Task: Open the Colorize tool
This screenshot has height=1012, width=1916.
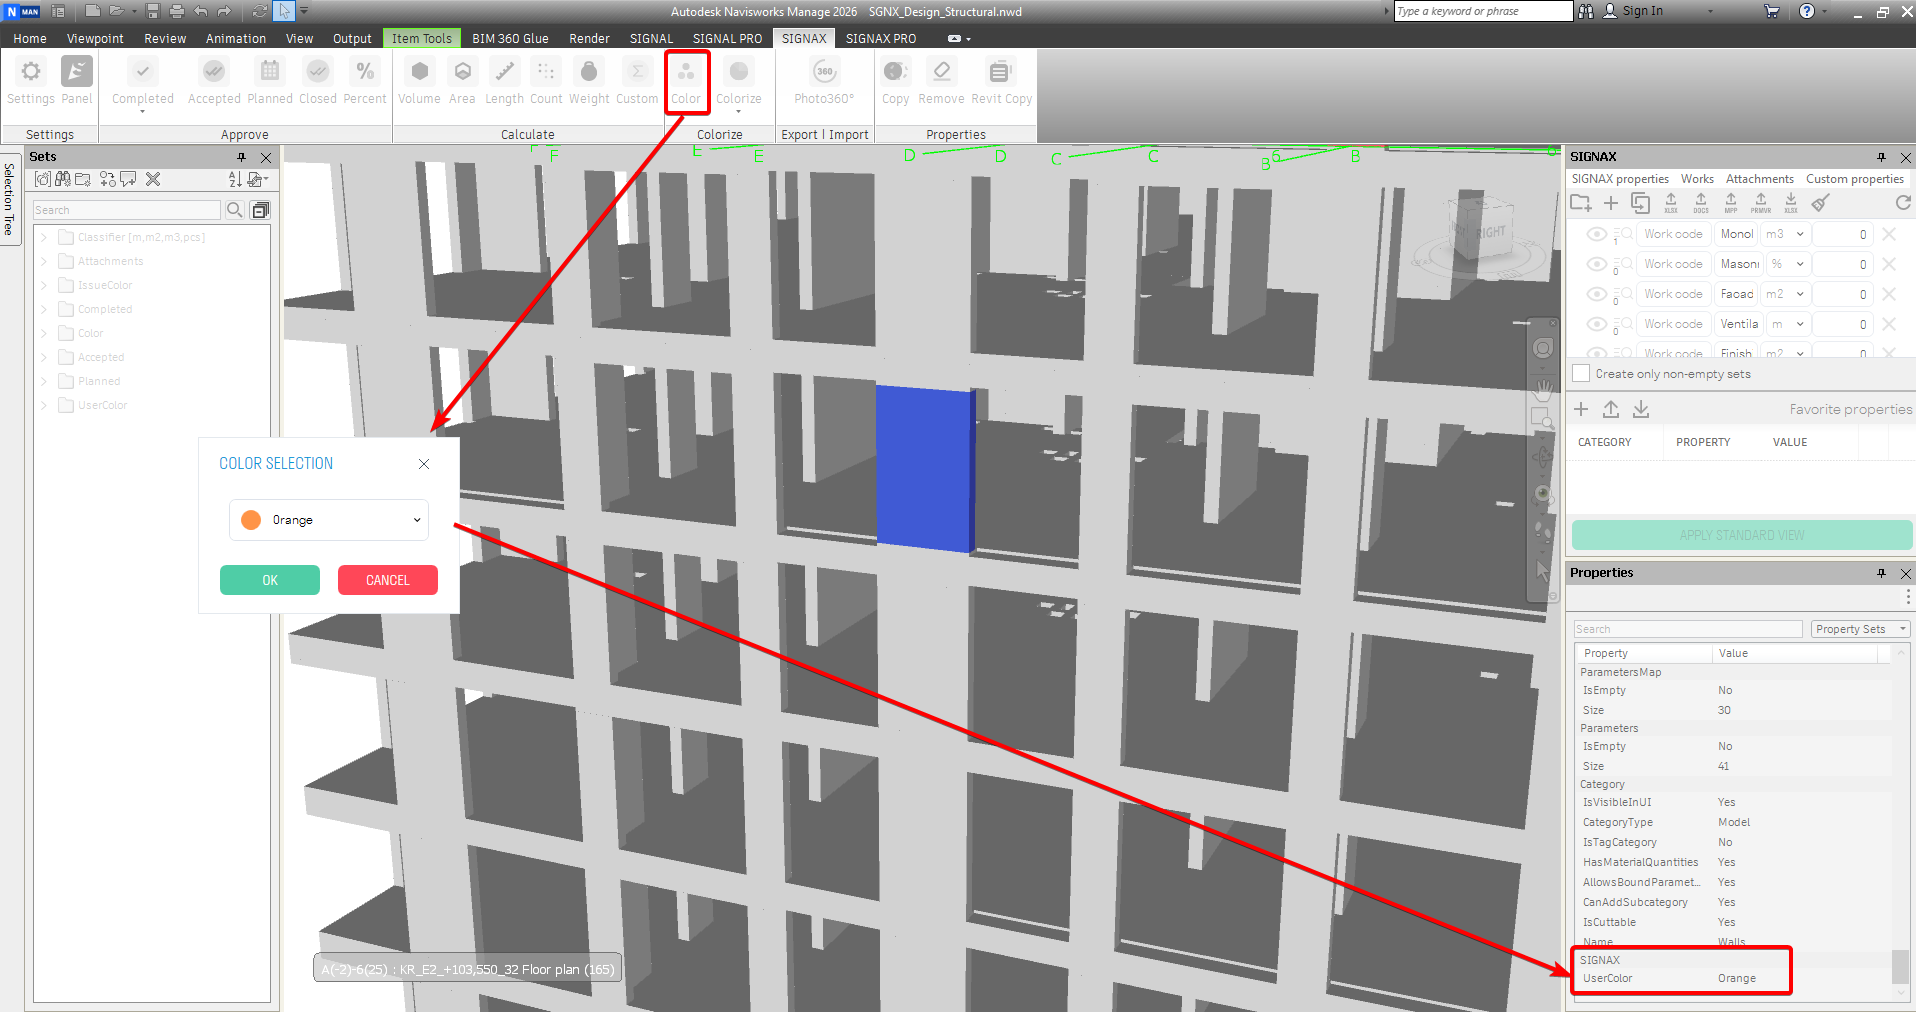Action: coord(739,72)
